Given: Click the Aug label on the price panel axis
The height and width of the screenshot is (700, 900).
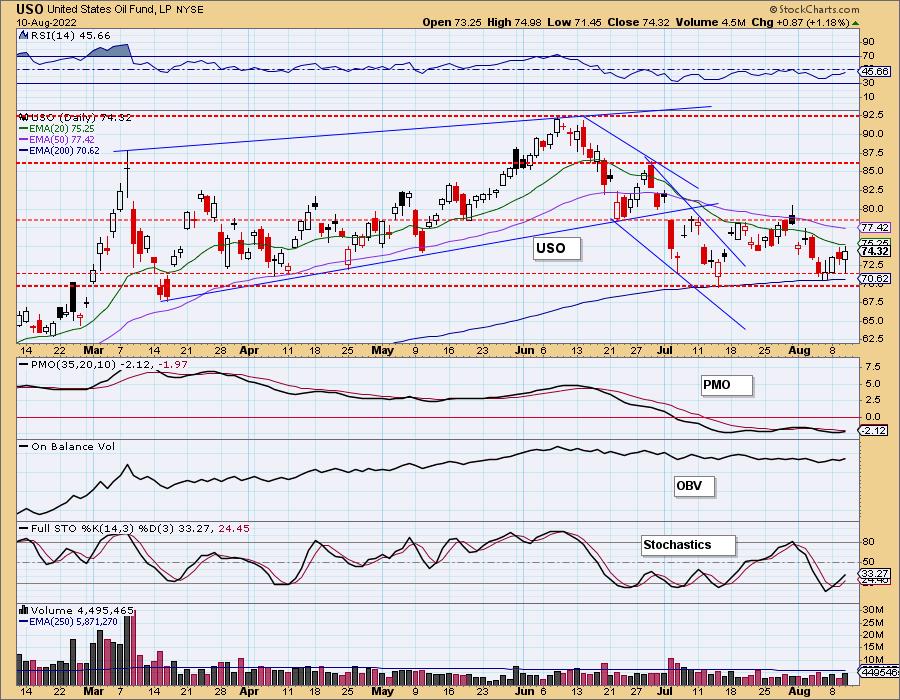Looking at the screenshot, I should (x=799, y=350).
